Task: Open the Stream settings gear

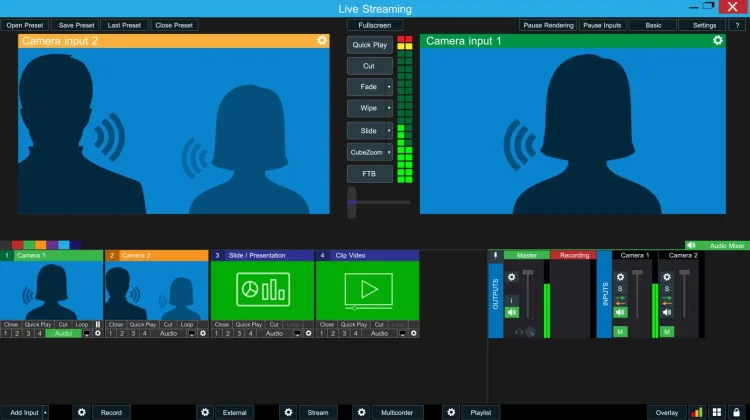Action: [x=288, y=412]
